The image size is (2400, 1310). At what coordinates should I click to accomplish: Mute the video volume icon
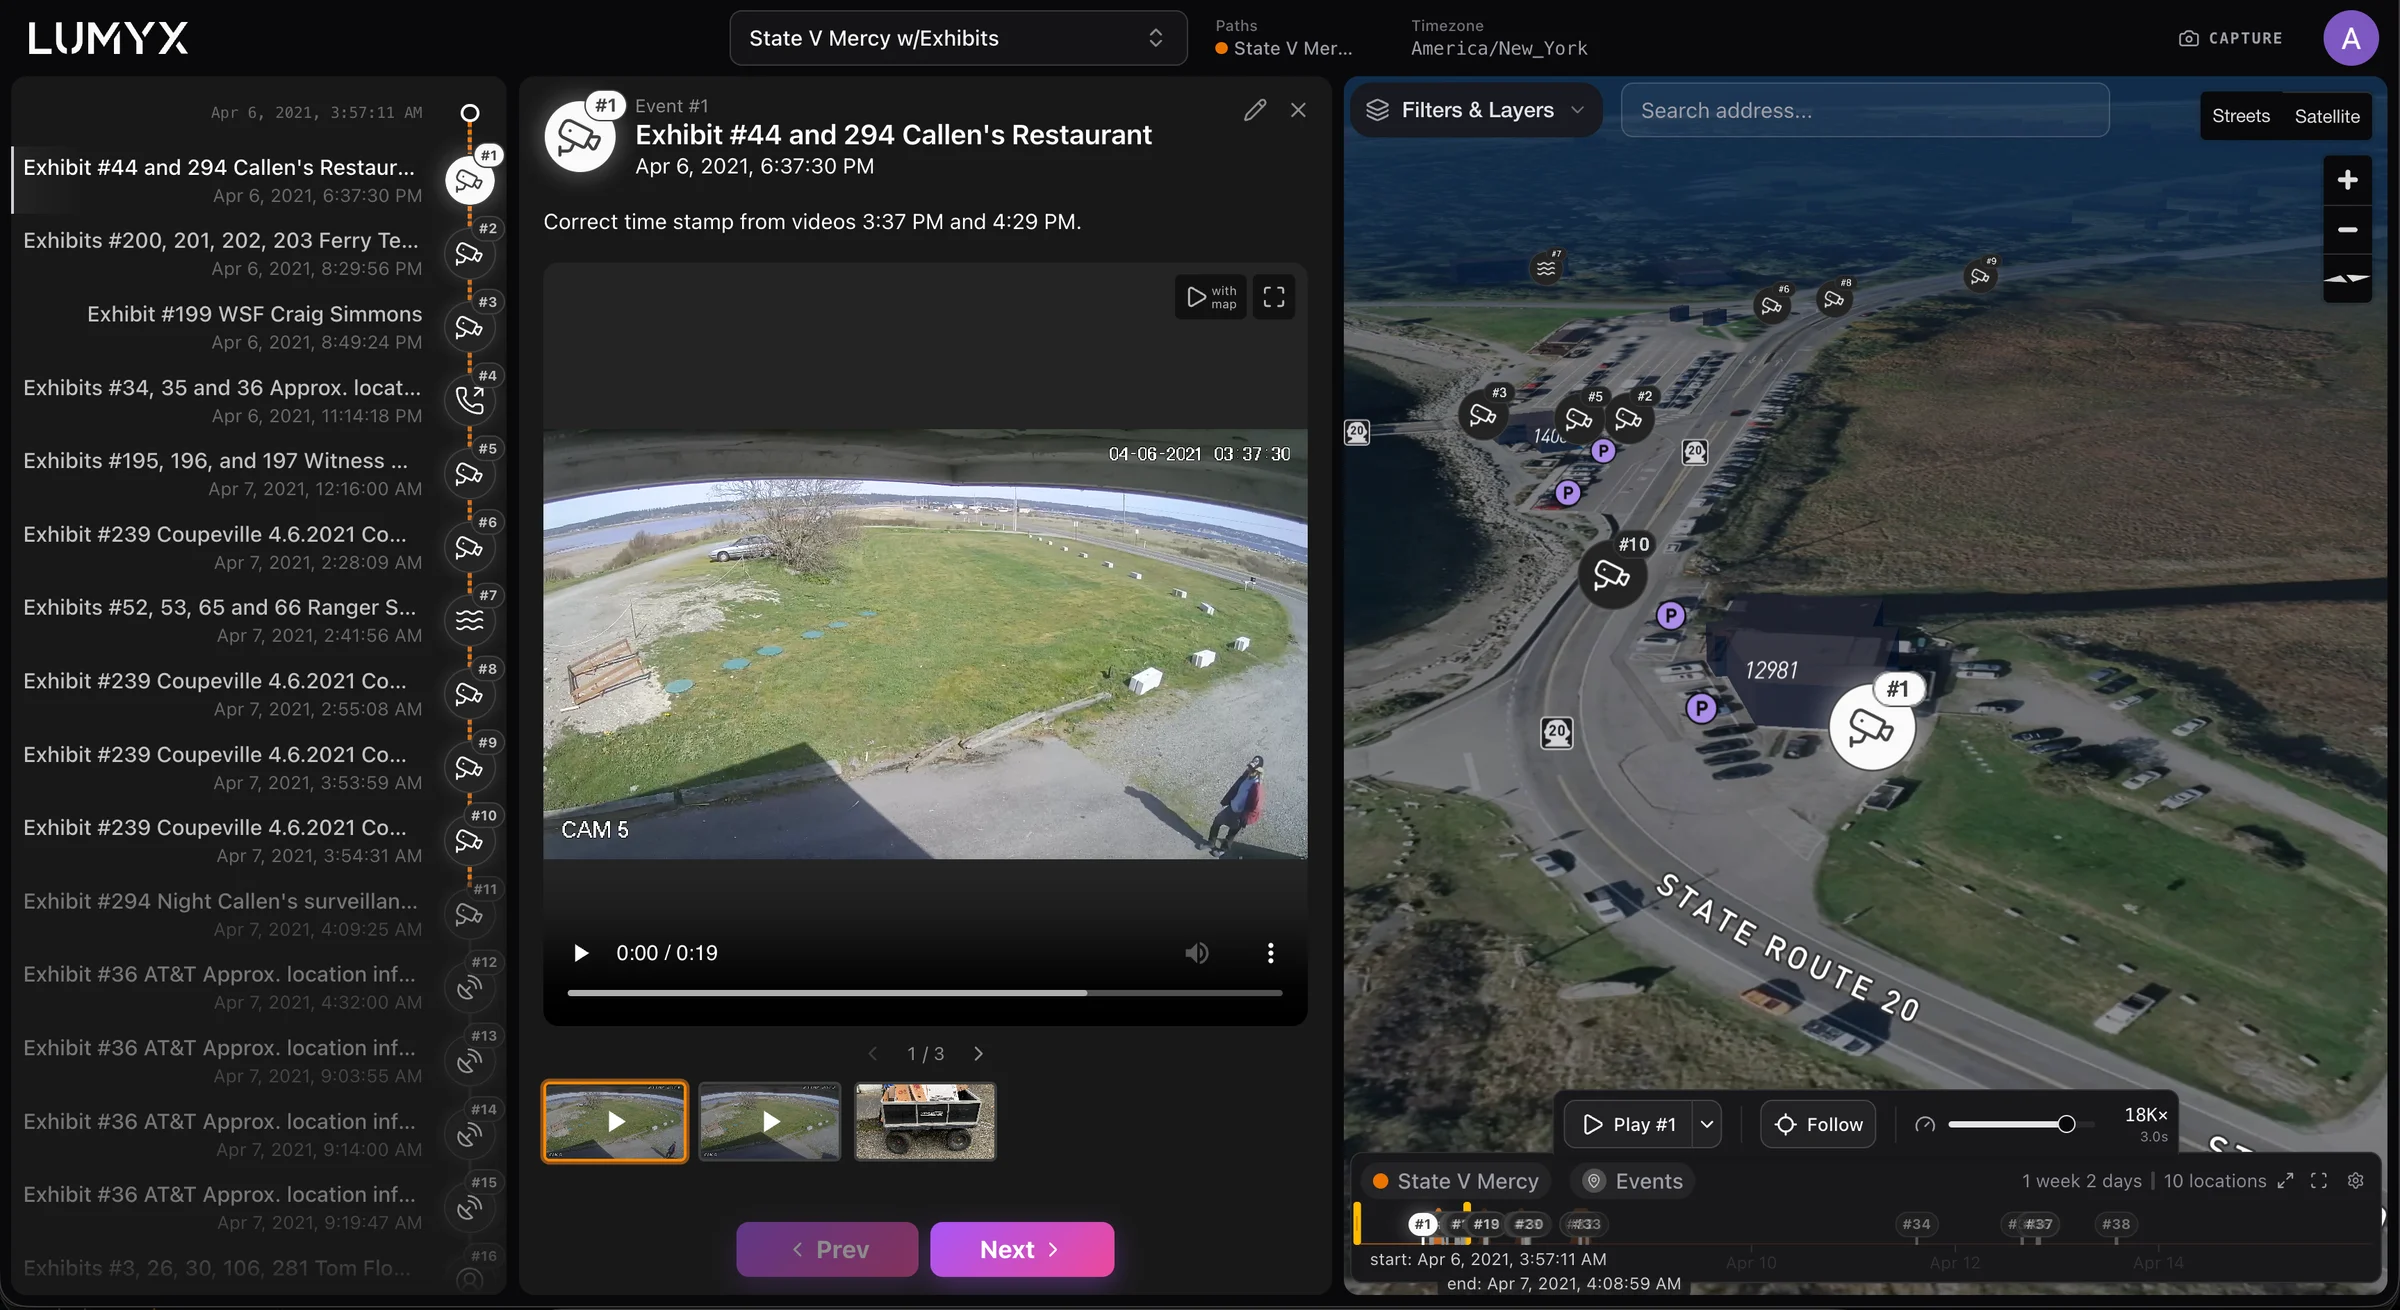click(x=1197, y=953)
